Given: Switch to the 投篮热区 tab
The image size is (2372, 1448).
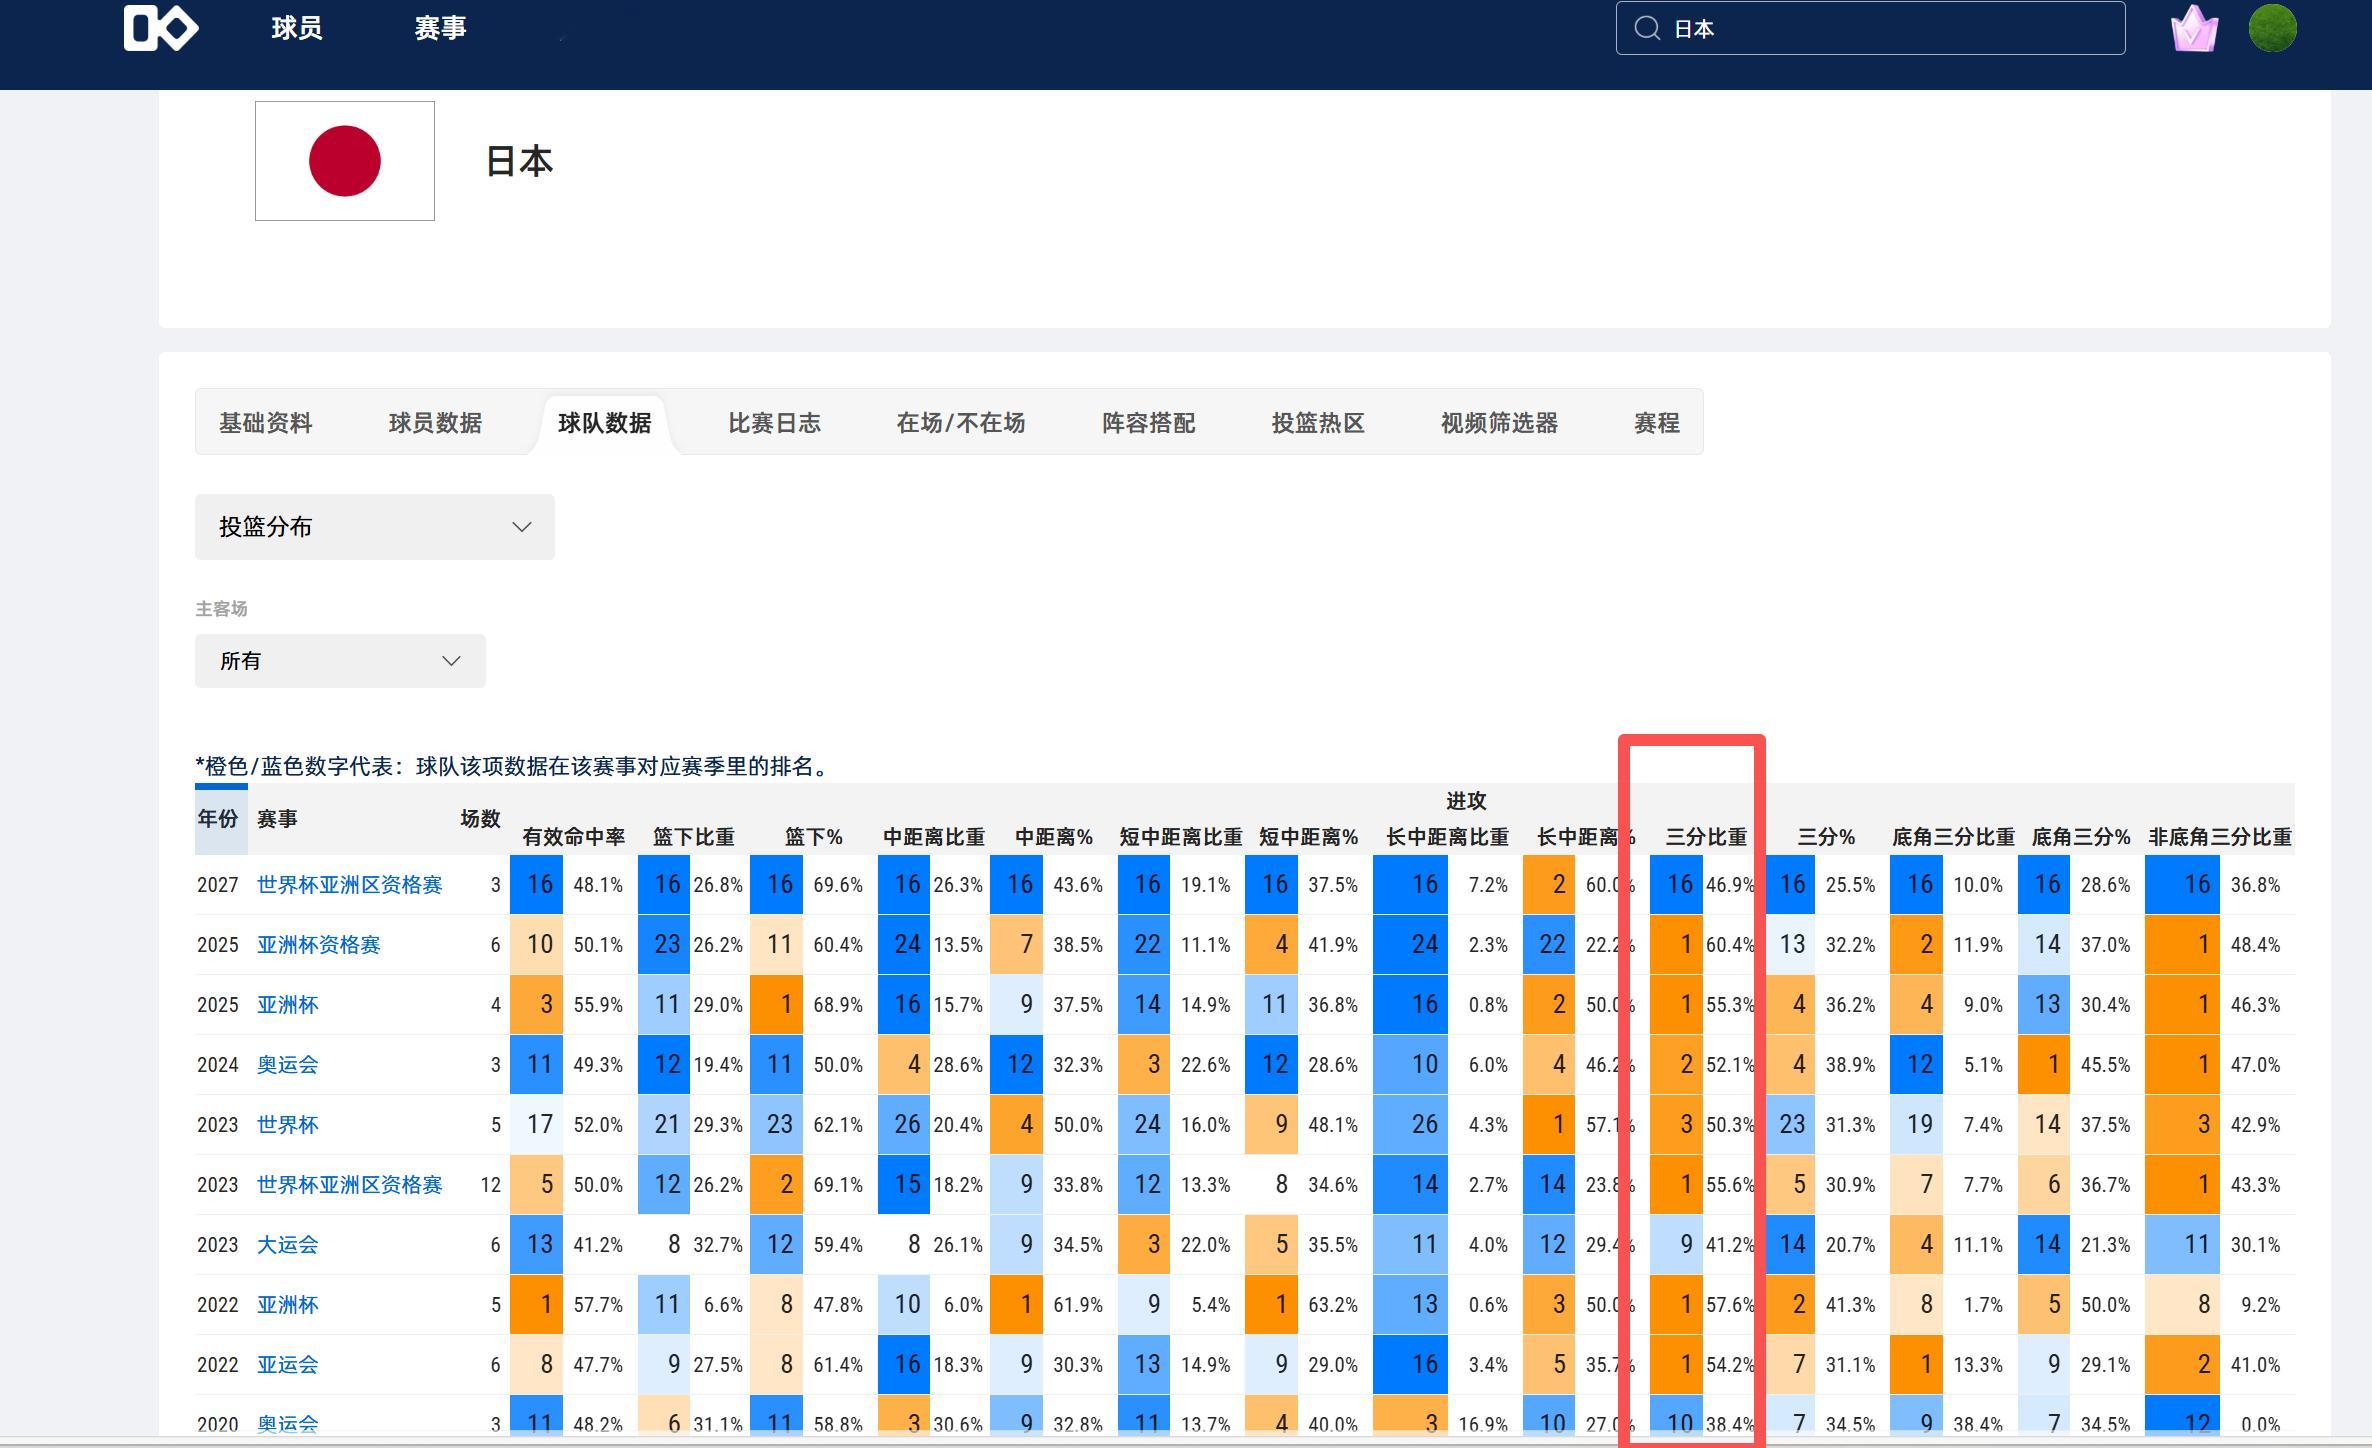Looking at the screenshot, I should (1317, 423).
